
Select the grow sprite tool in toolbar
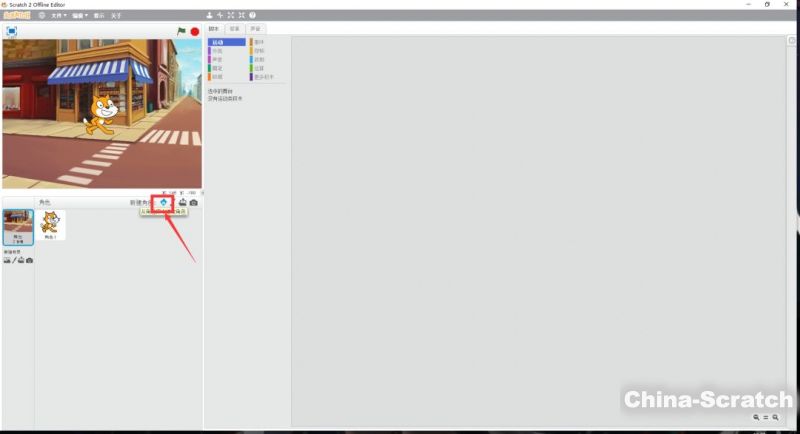[x=230, y=16]
